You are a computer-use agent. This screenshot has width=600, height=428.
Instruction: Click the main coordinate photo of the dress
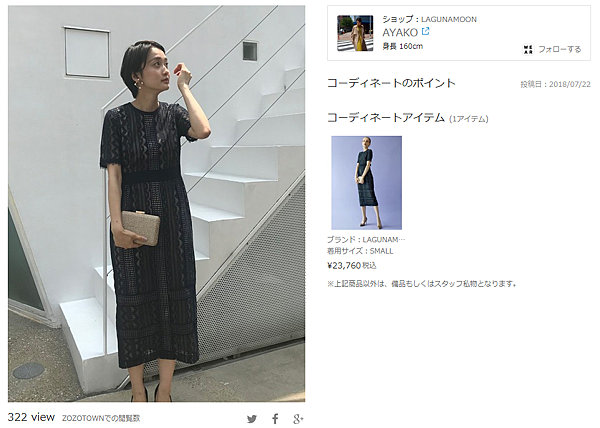point(157,203)
